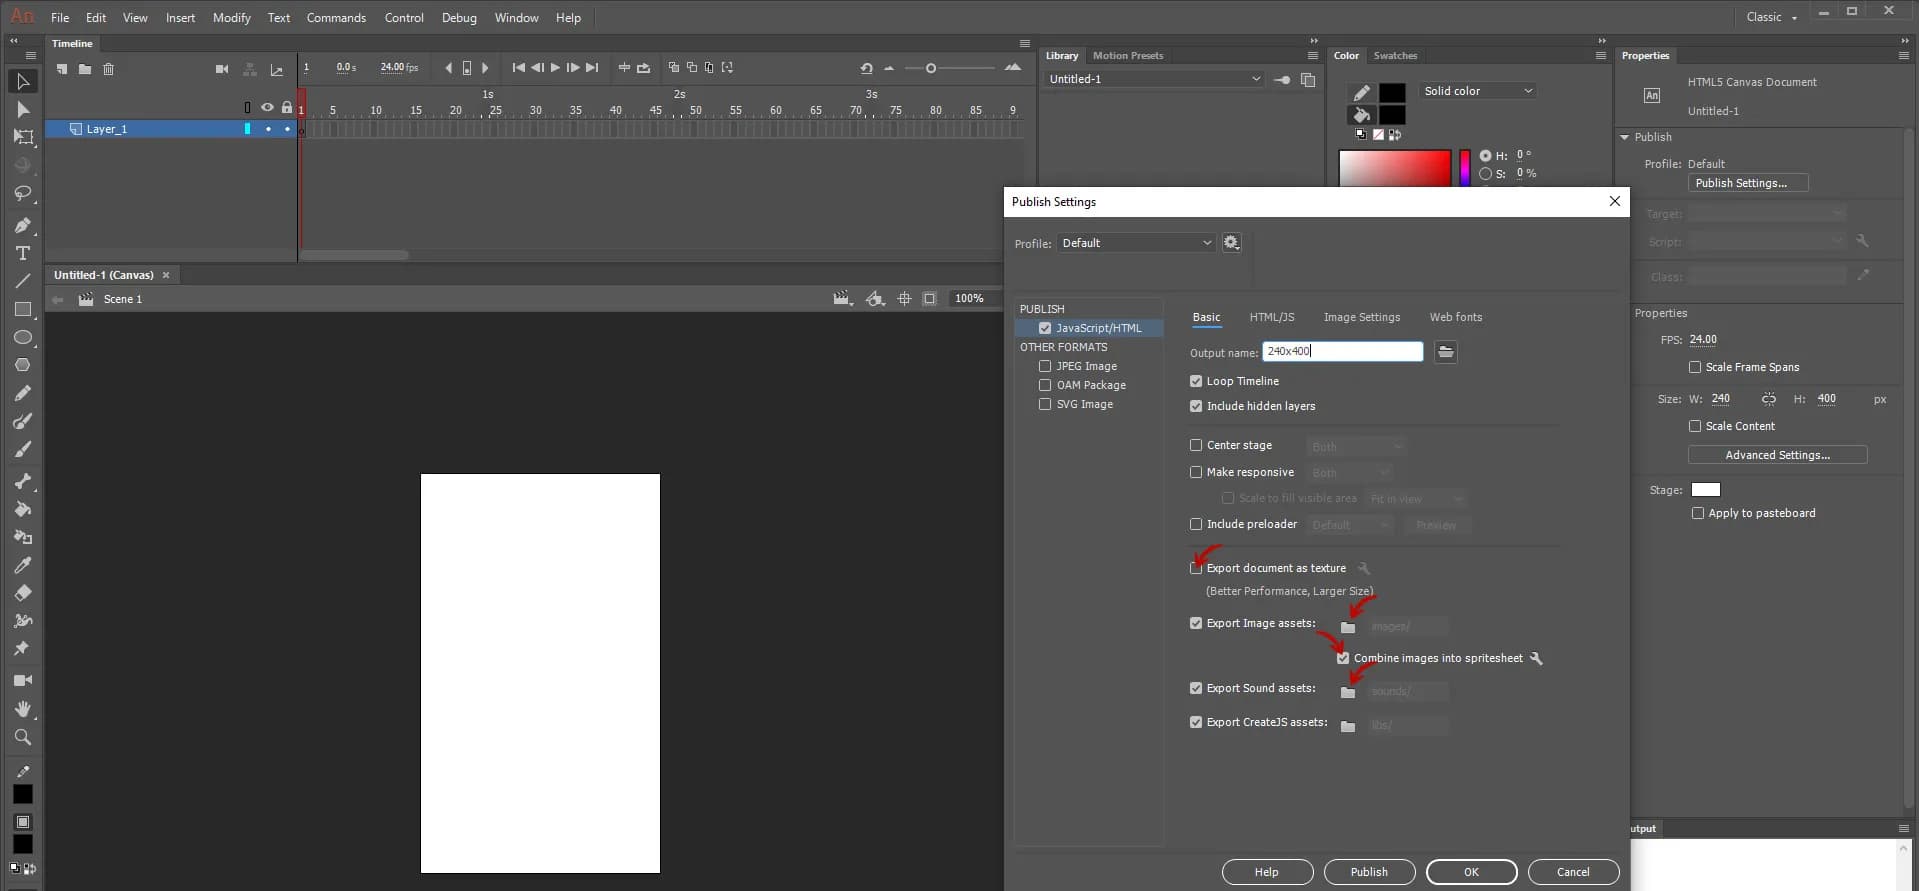Check Export document as texture
1919x891 pixels.
pos(1196,568)
